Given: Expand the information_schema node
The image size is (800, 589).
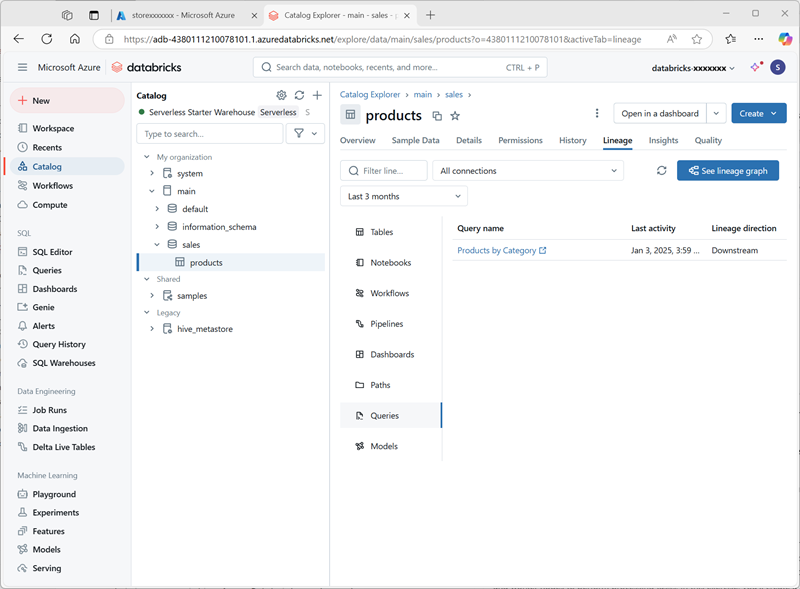Looking at the screenshot, I should 157,227.
